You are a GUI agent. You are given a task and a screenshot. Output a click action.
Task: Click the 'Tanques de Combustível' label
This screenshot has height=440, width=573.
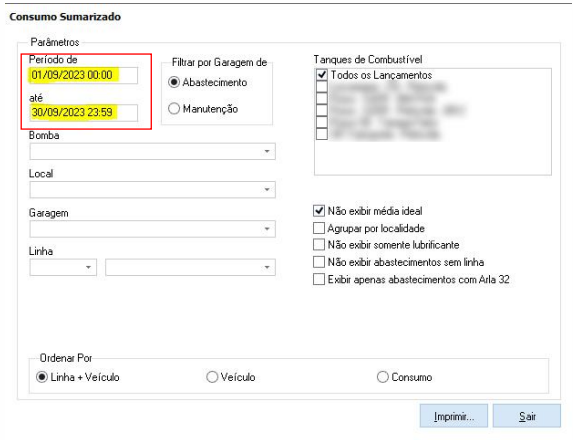pos(368,59)
